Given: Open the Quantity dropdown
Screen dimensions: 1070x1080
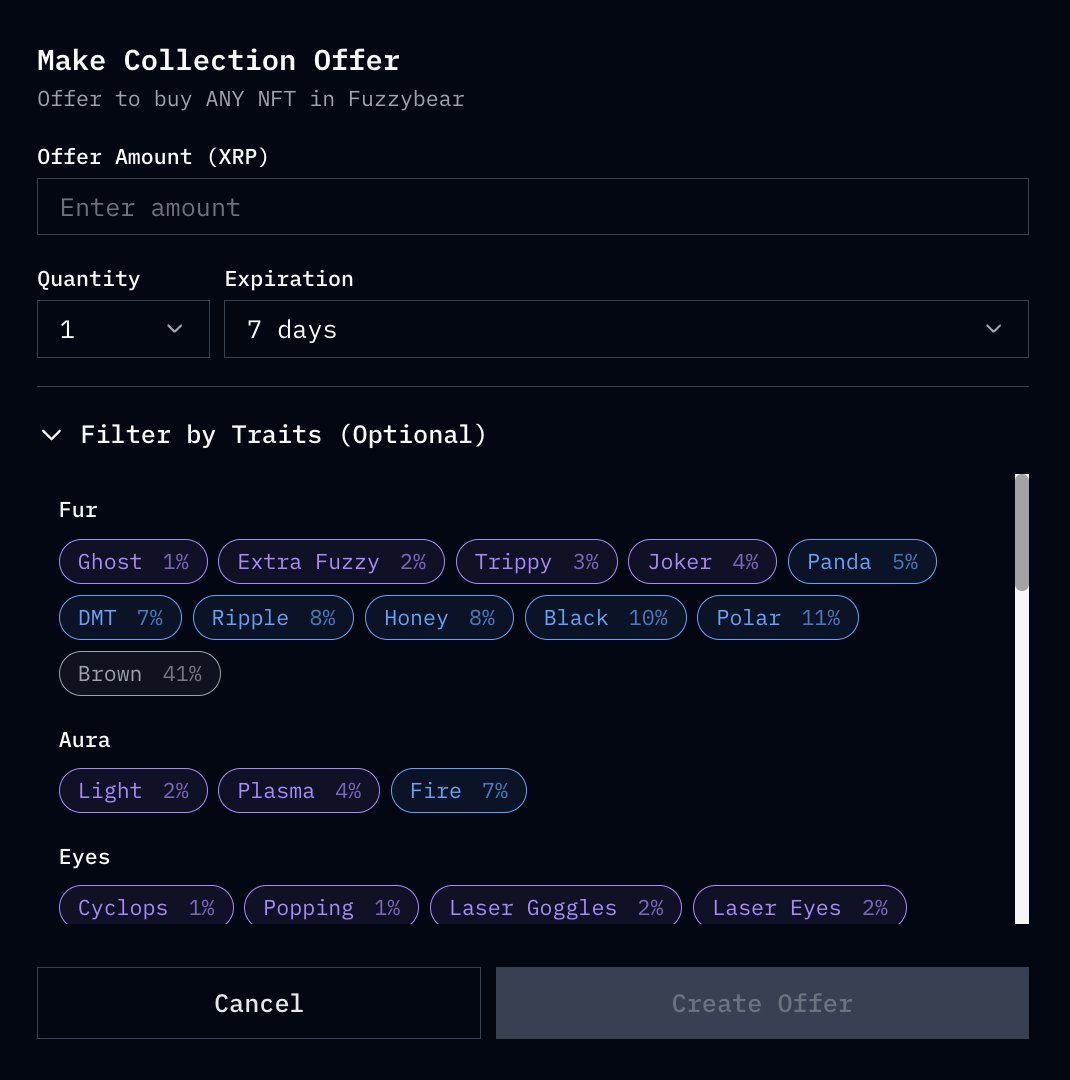Looking at the screenshot, I should click(123, 329).
